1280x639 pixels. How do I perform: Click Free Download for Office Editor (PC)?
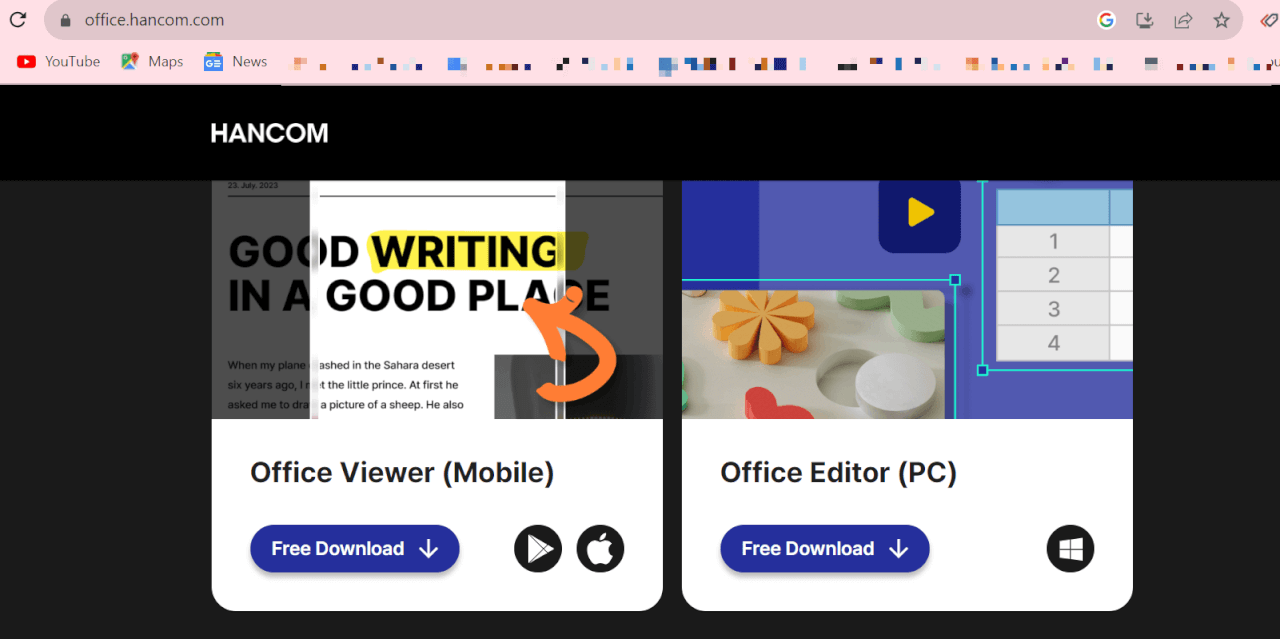(824, 548)
